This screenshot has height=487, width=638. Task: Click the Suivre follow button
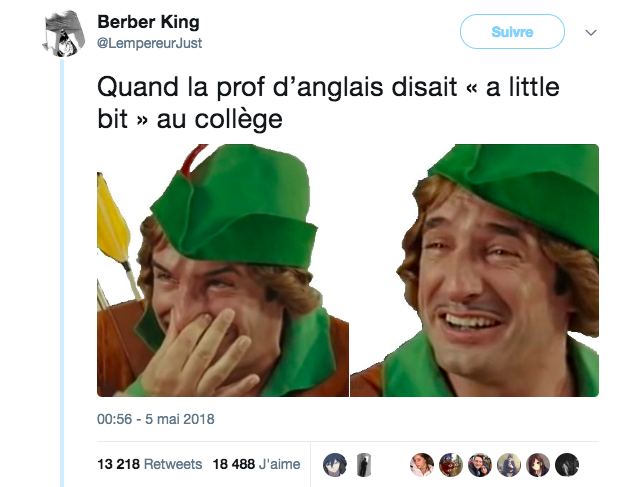(x=512, y=32)
